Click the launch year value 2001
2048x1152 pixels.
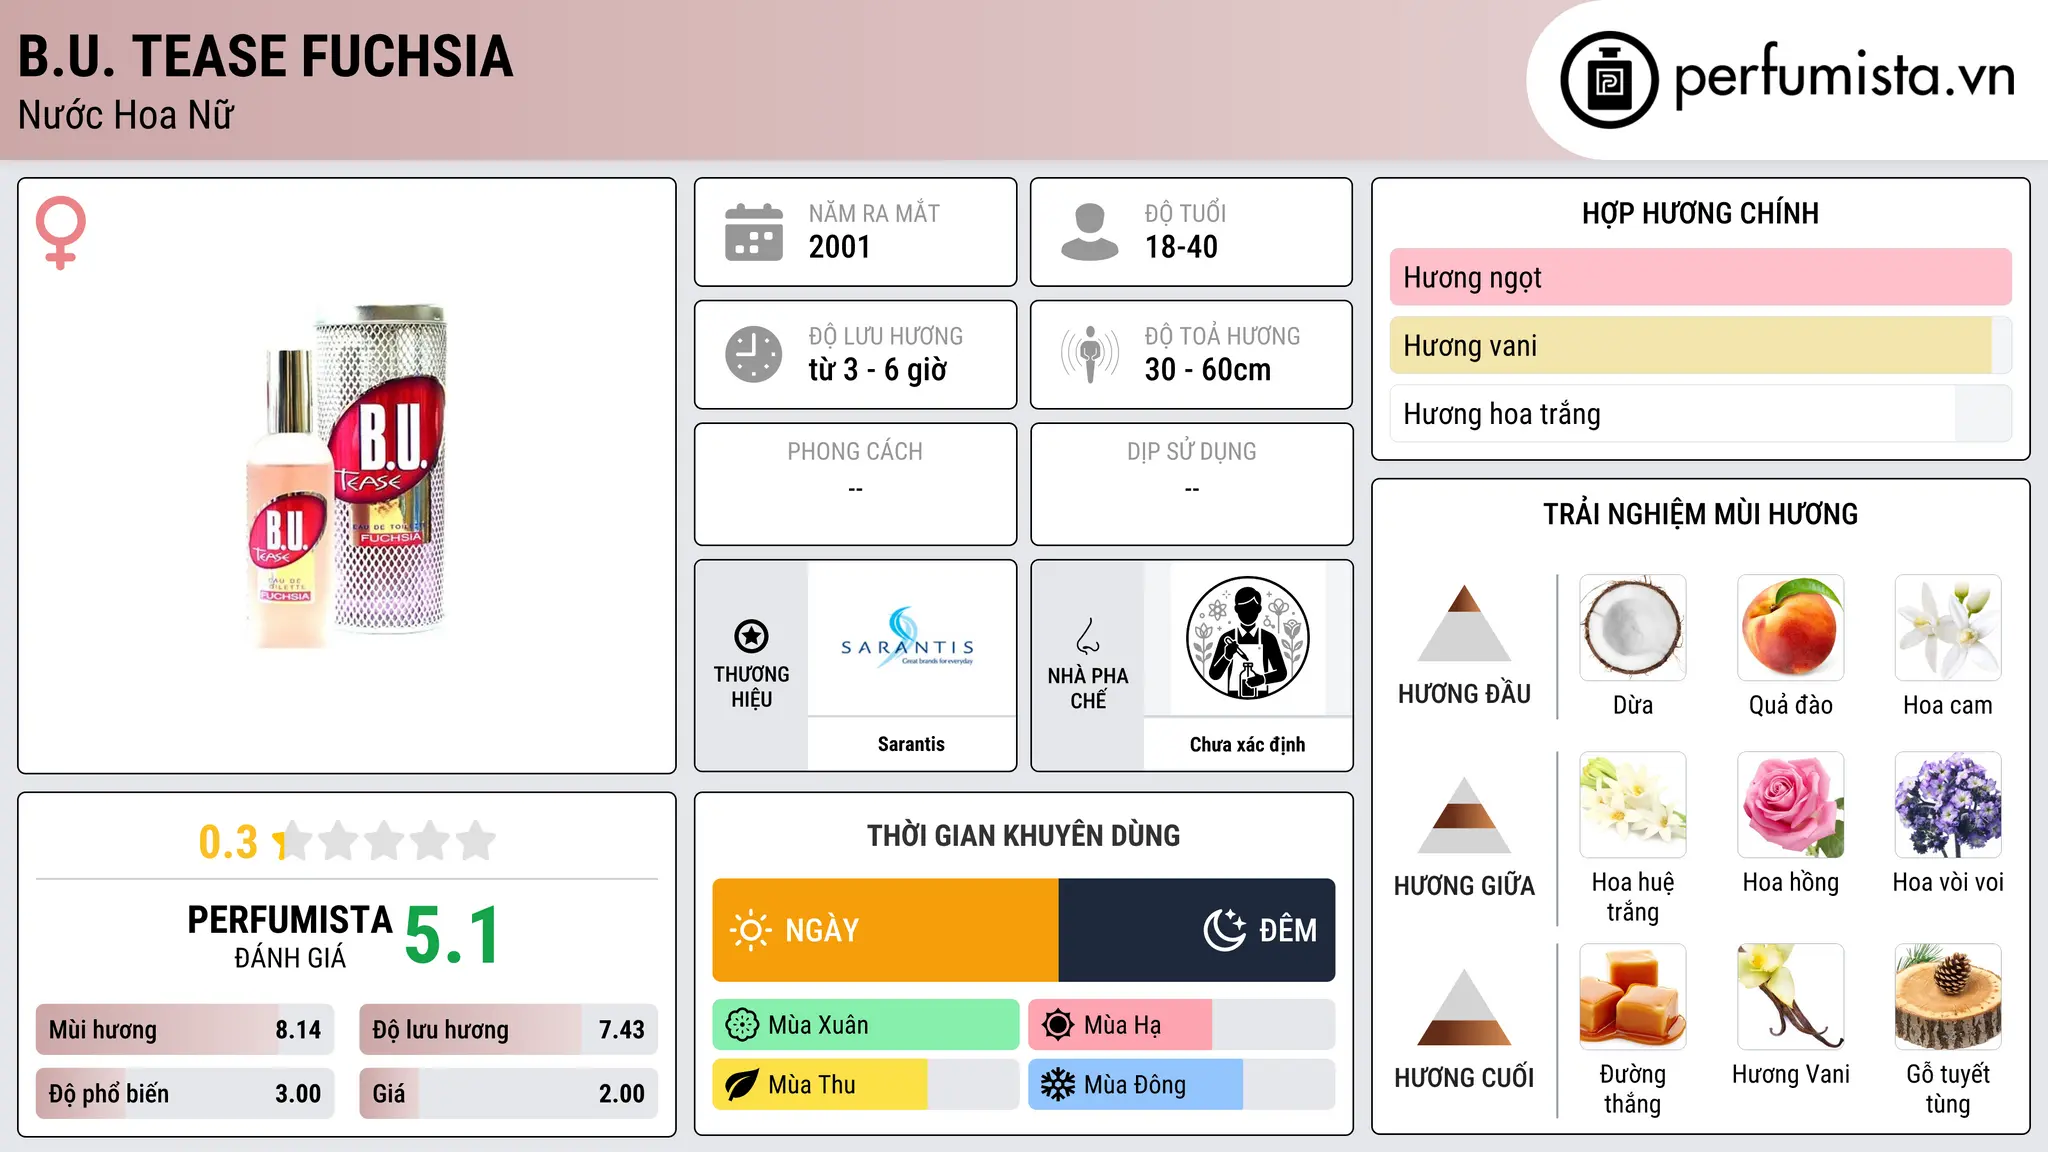[840, 247]
